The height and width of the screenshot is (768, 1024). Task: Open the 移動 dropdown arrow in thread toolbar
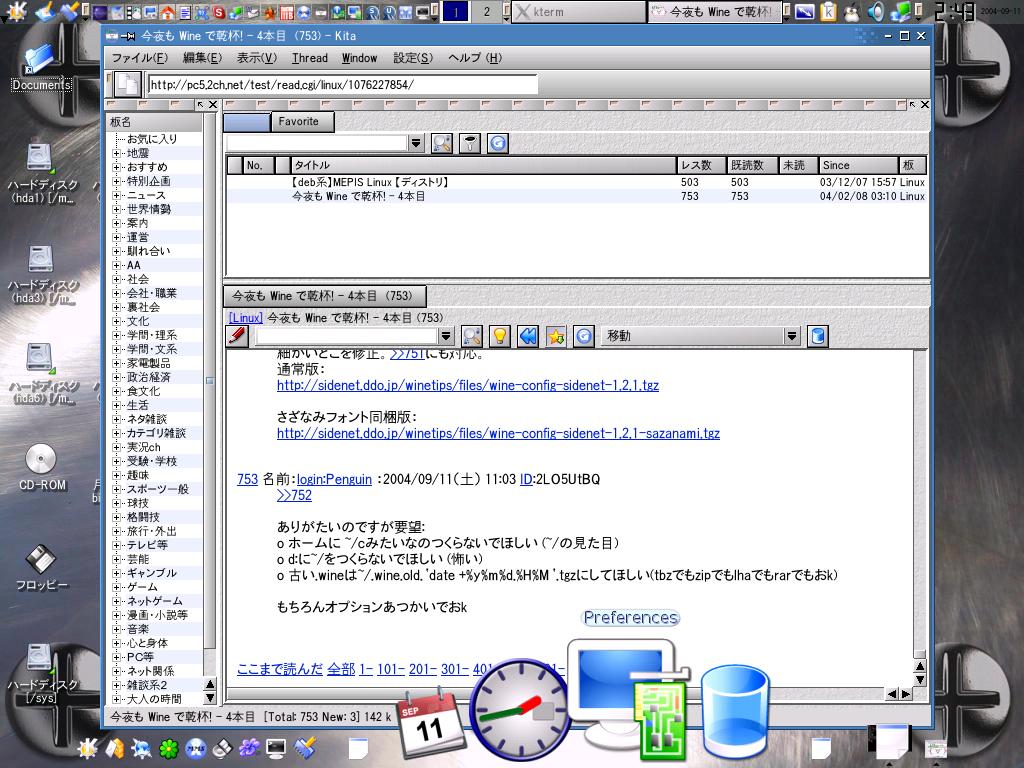click(792, 336)
